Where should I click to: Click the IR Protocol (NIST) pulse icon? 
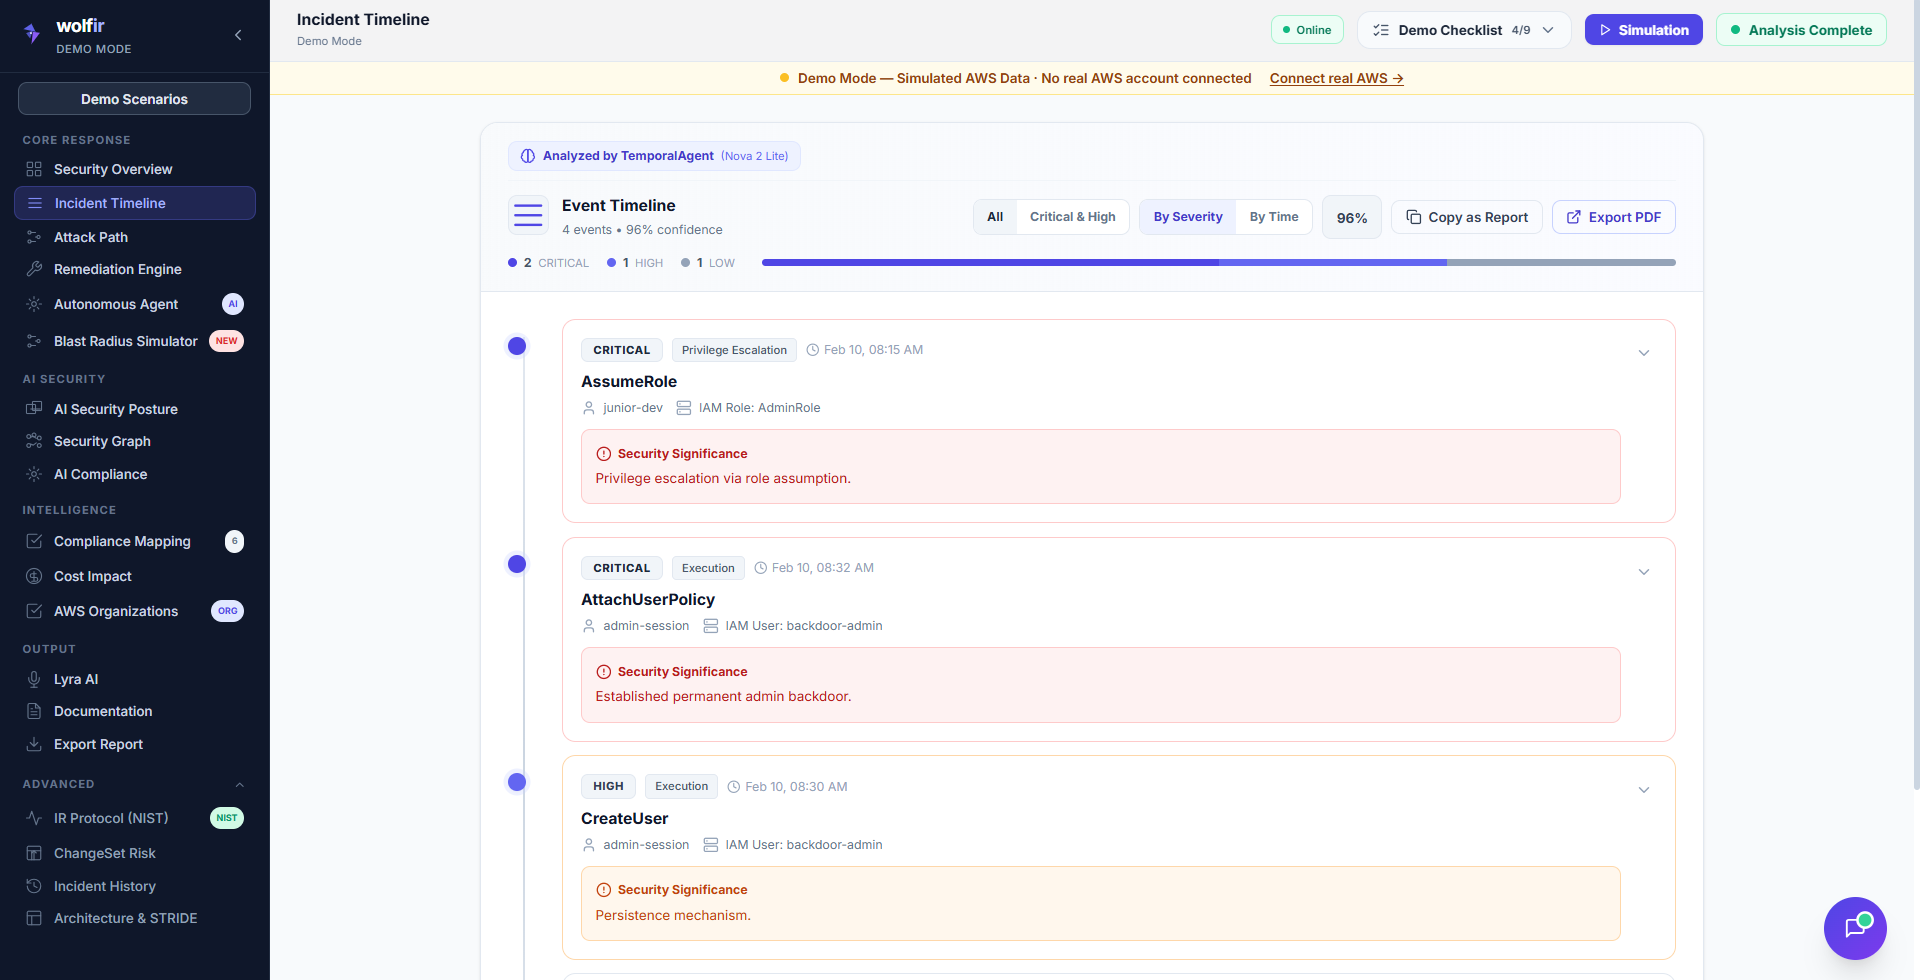click(34, 818)
